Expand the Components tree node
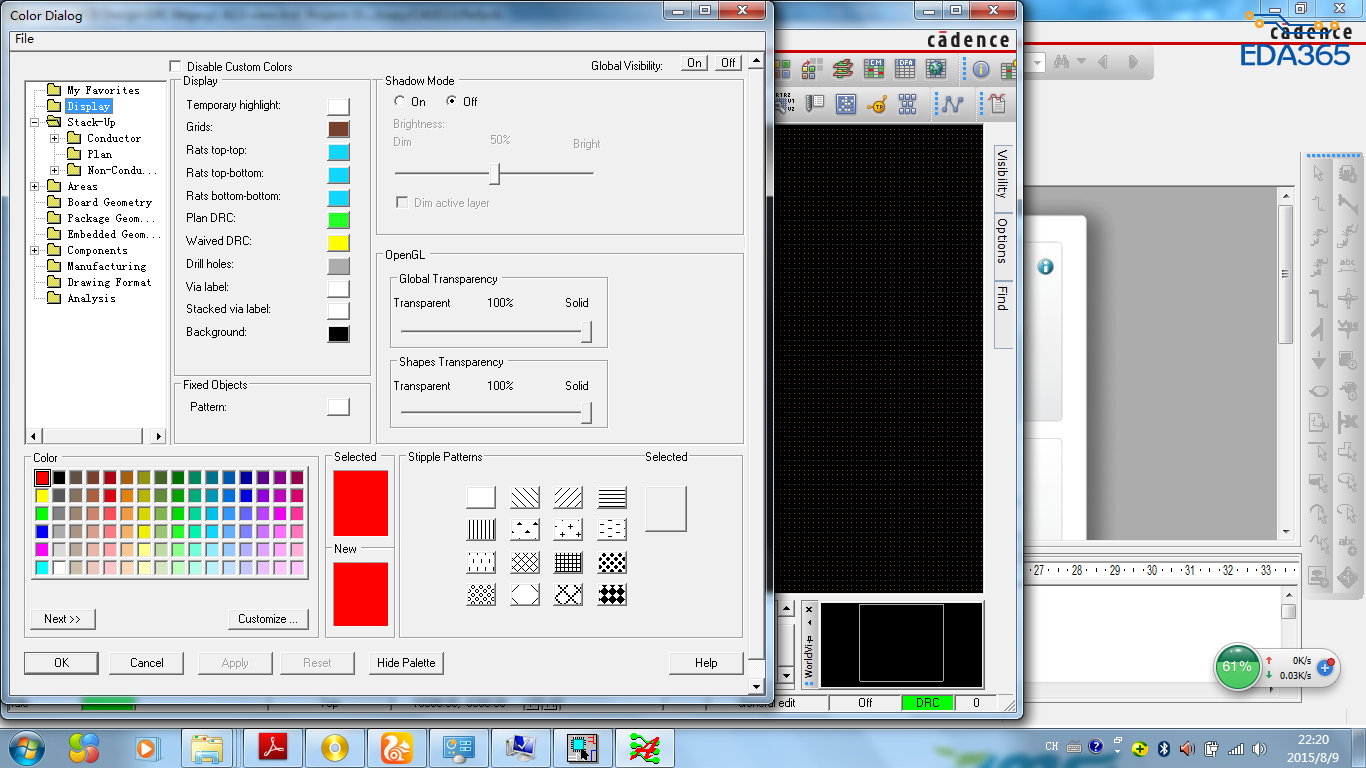Viewport: 1366px width, 768px height. [x=35, y=250]
